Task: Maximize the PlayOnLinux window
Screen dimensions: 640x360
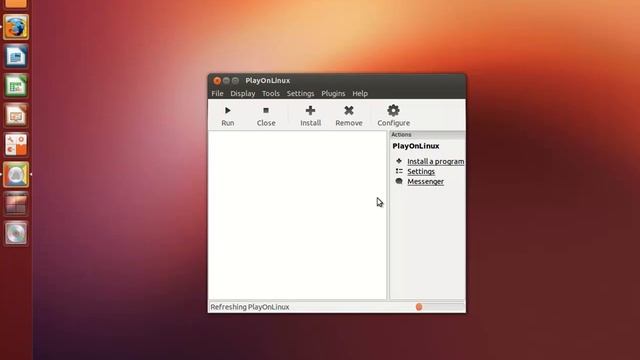Action: pyautogui.click(x=235, y=81)
